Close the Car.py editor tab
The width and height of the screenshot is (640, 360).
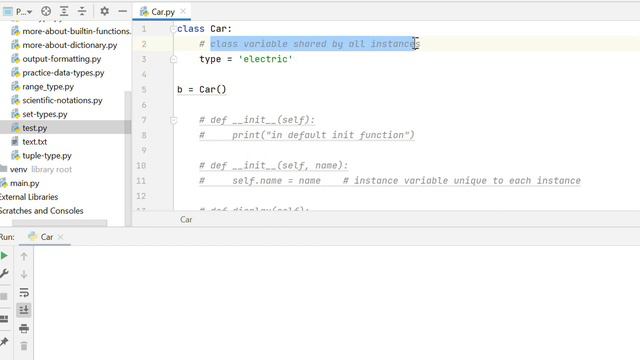pyautogui.click(x=183, y=11)
